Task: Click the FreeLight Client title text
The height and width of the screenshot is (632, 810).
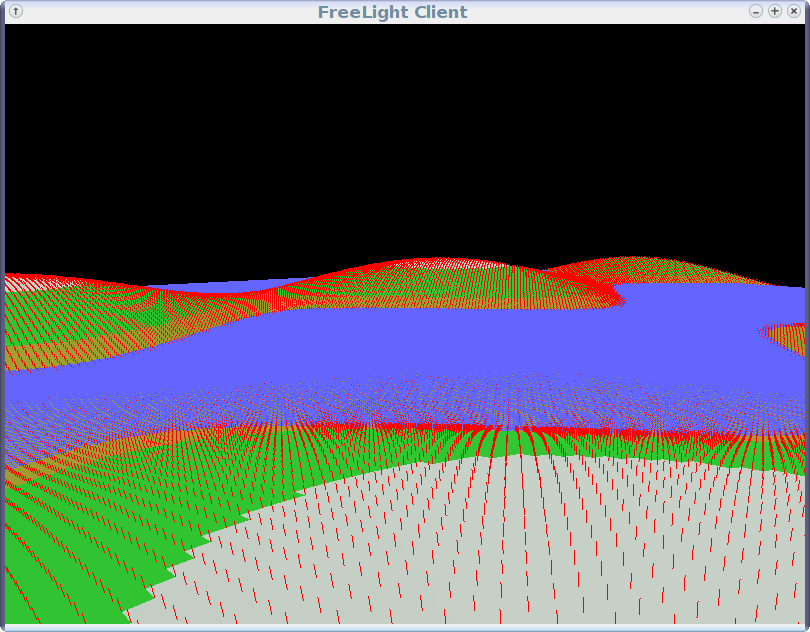Action: [392, 12]
